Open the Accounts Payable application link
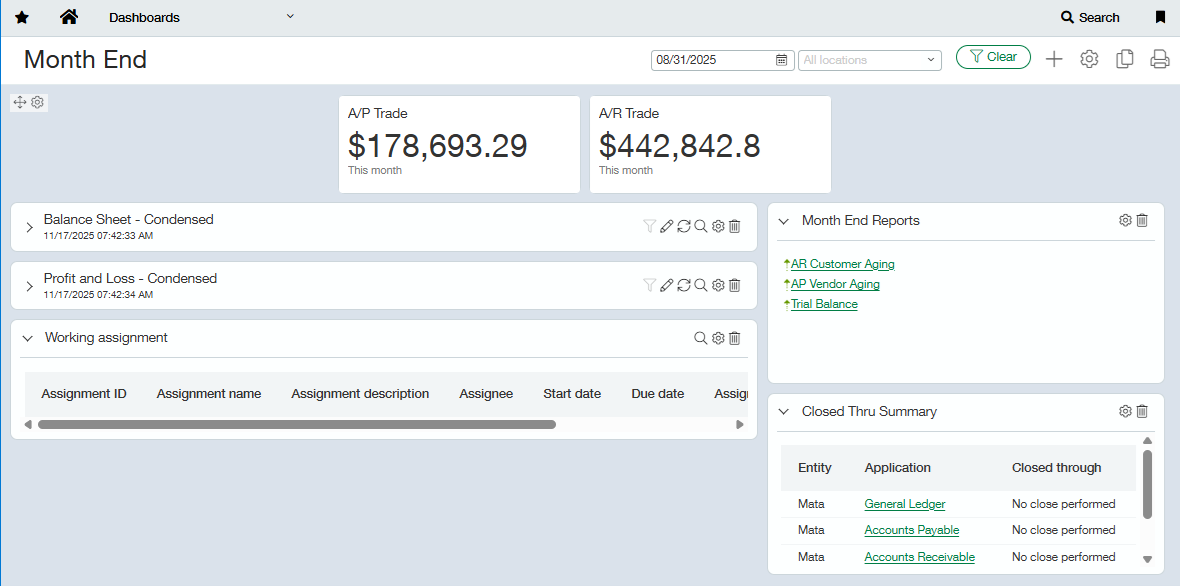Viewport: 1180px width, 586px height. 911,530
